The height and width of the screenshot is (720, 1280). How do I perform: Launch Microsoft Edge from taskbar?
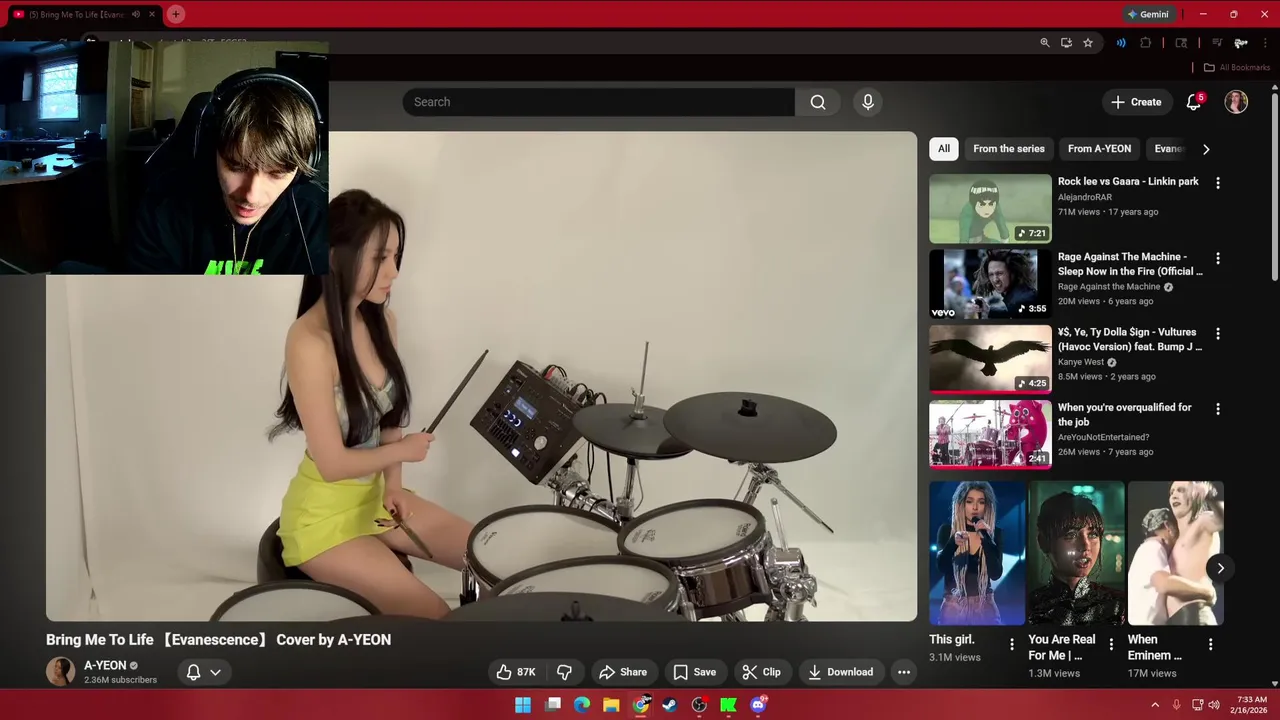[x=582, y=705]
